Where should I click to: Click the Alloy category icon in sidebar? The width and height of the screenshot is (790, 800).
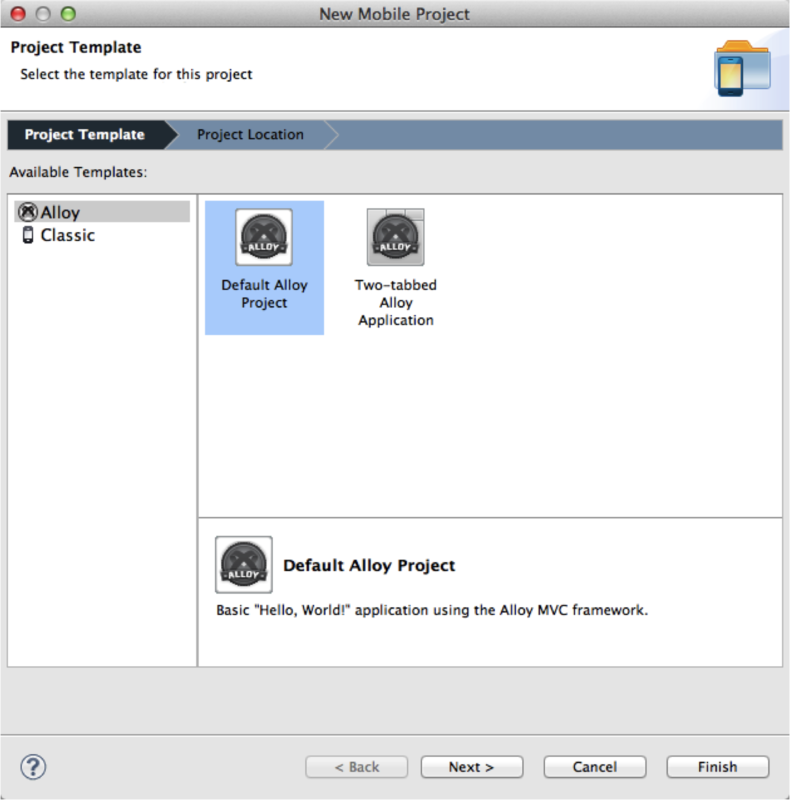(x=28, y=212)
